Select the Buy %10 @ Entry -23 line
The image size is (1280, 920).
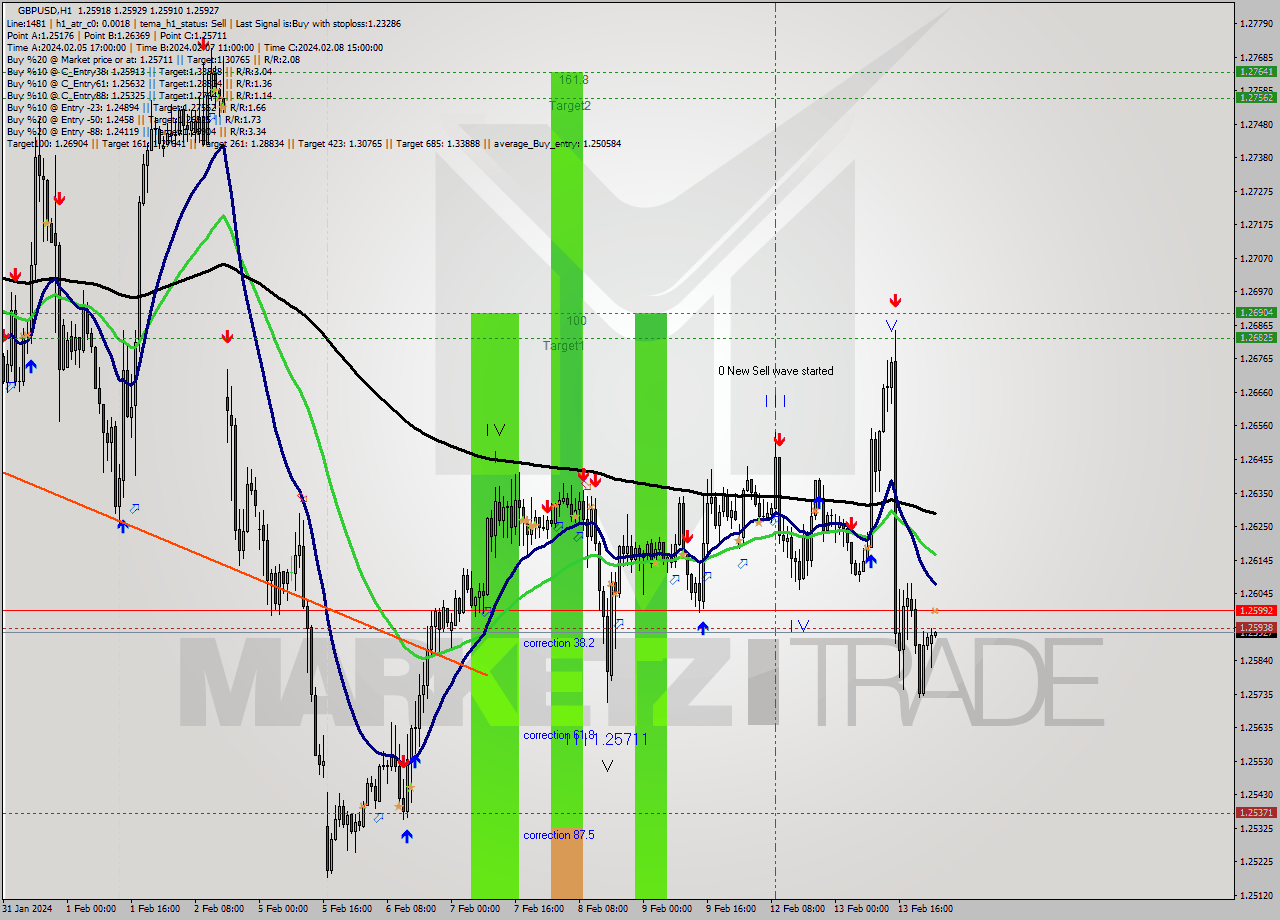coord(136,108)
